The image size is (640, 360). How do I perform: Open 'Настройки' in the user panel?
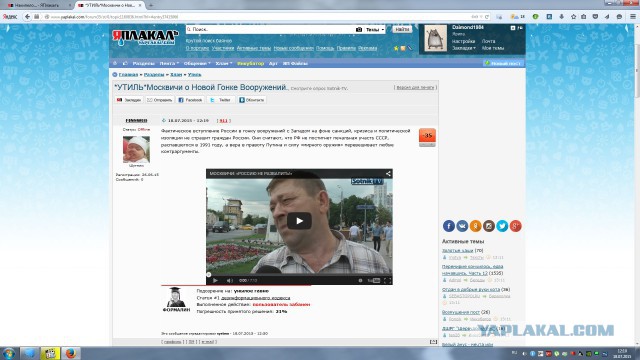(x=463, y=41)
